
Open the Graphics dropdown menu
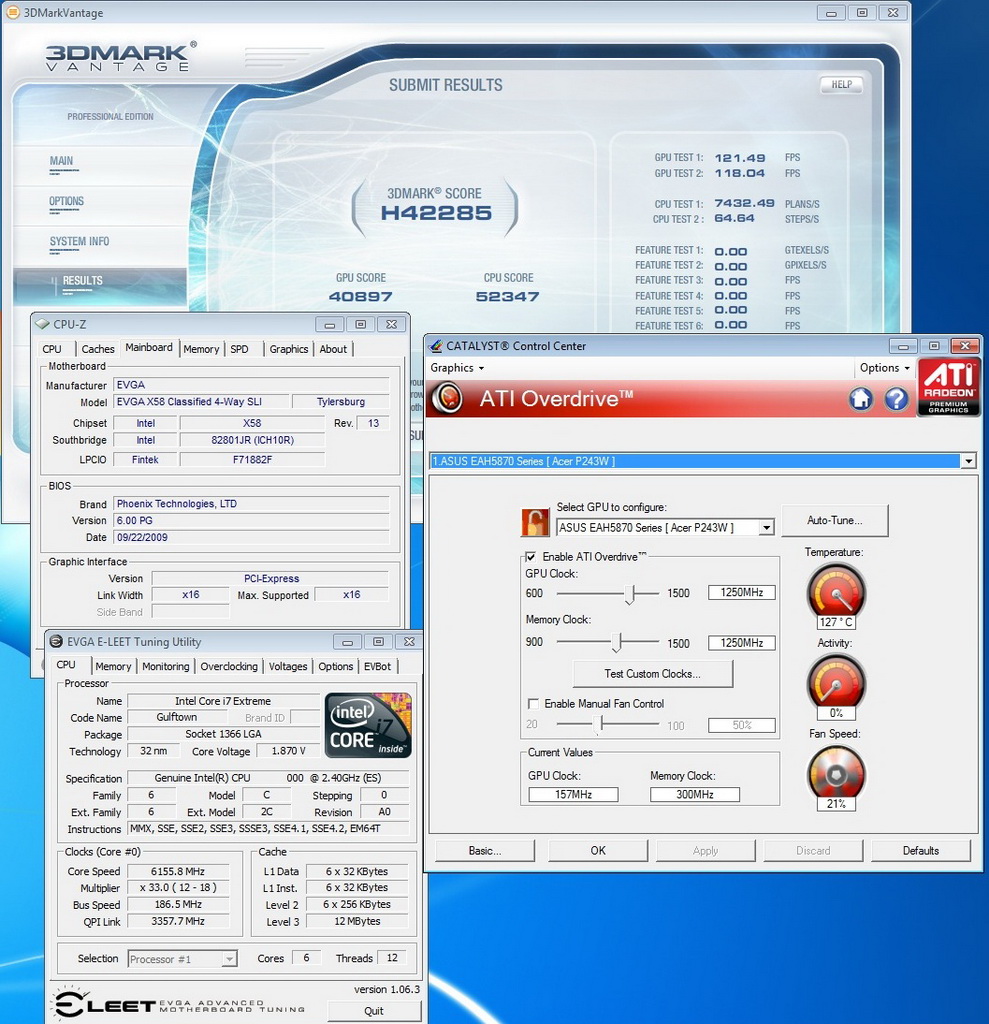tap(457, 368)
